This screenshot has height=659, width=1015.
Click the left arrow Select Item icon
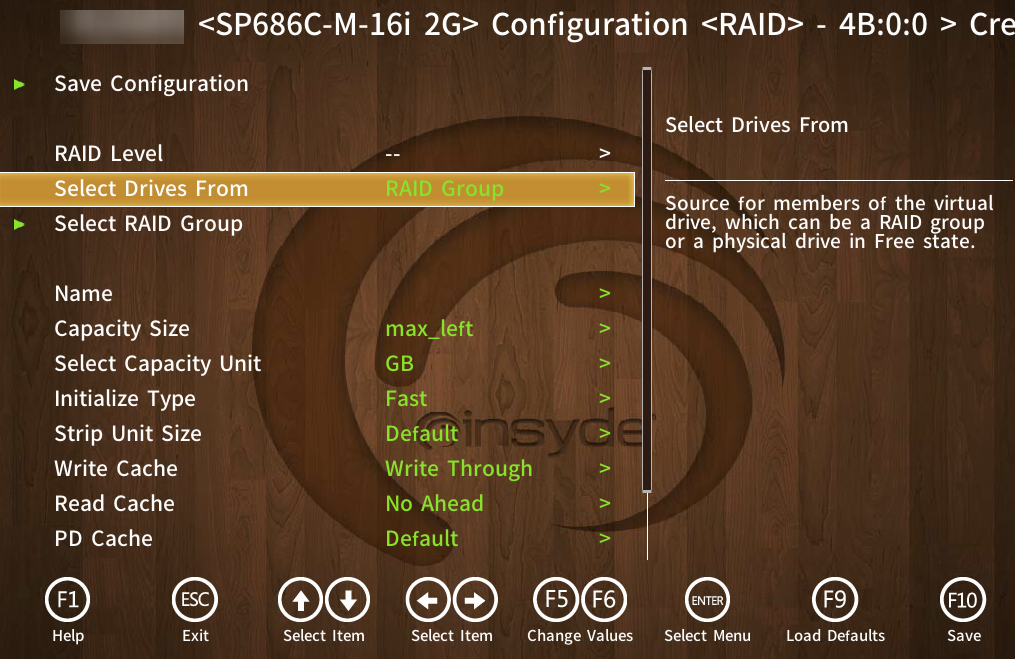click(428, 600)
